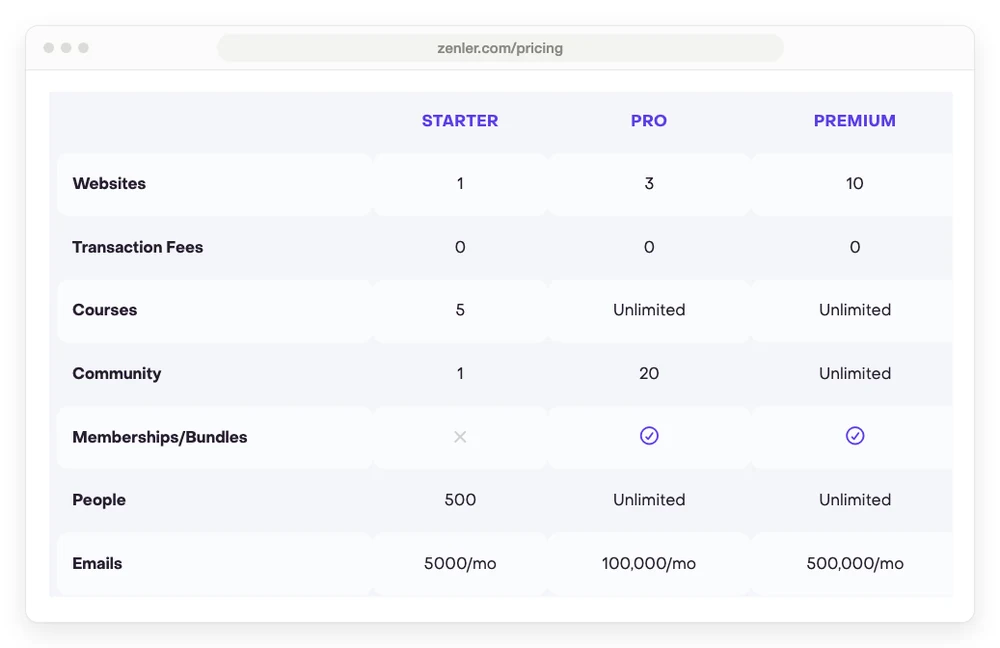Select the Starter People value 500
Viewport: 1000px width, 648px height.
460,499
